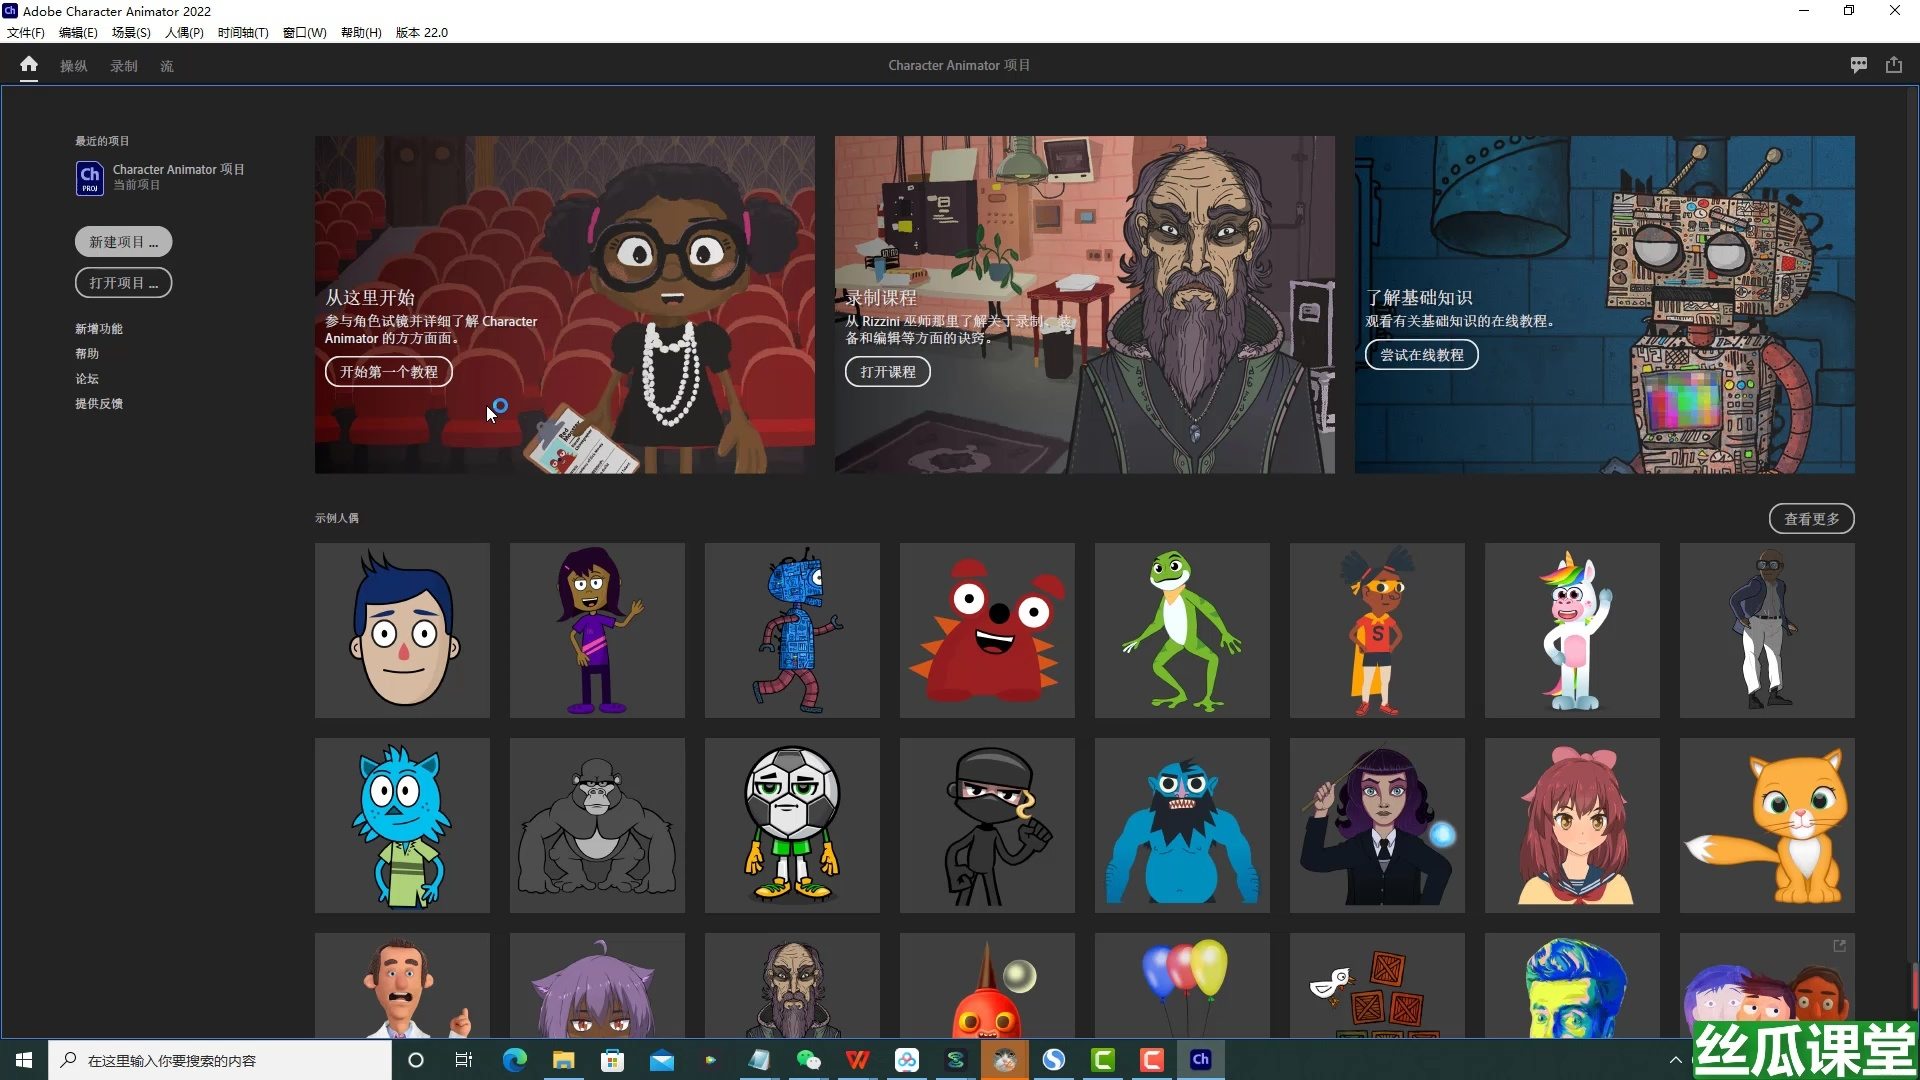Switch to 流 workspace tab
The width and height of the screenshot is (1920, 1080).
tap(167, 66)
